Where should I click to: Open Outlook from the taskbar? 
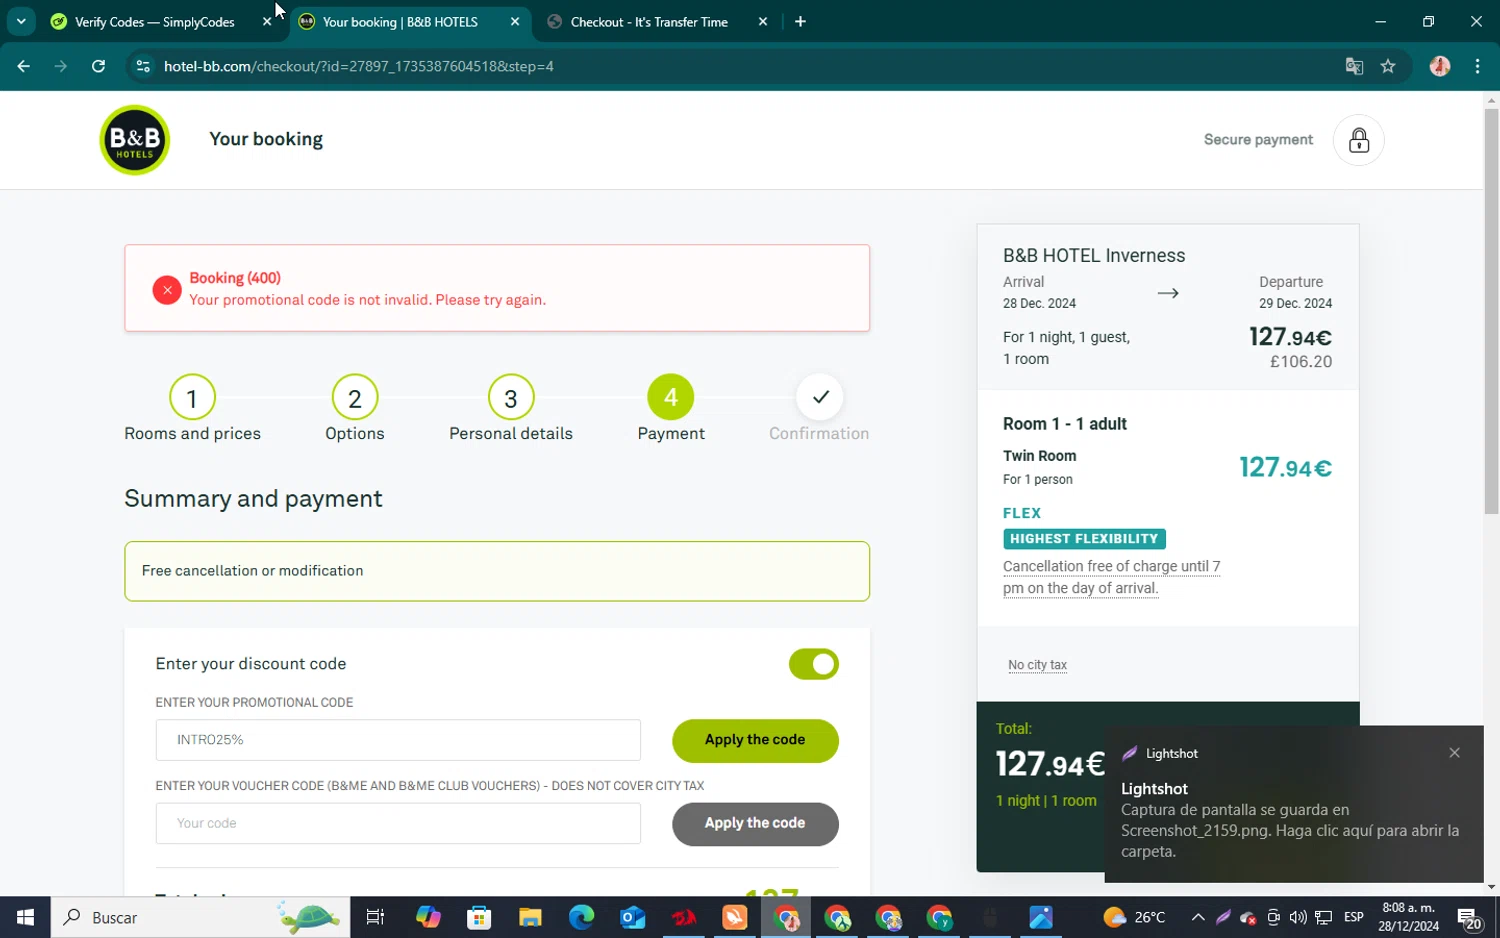tap(632, 917)
